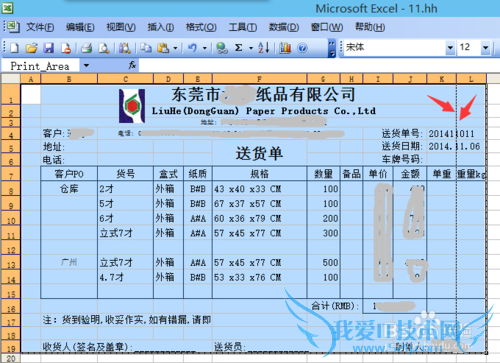Open the font size dropdown
The width and height of the screenshot is (500, 363).
[485, 48]
